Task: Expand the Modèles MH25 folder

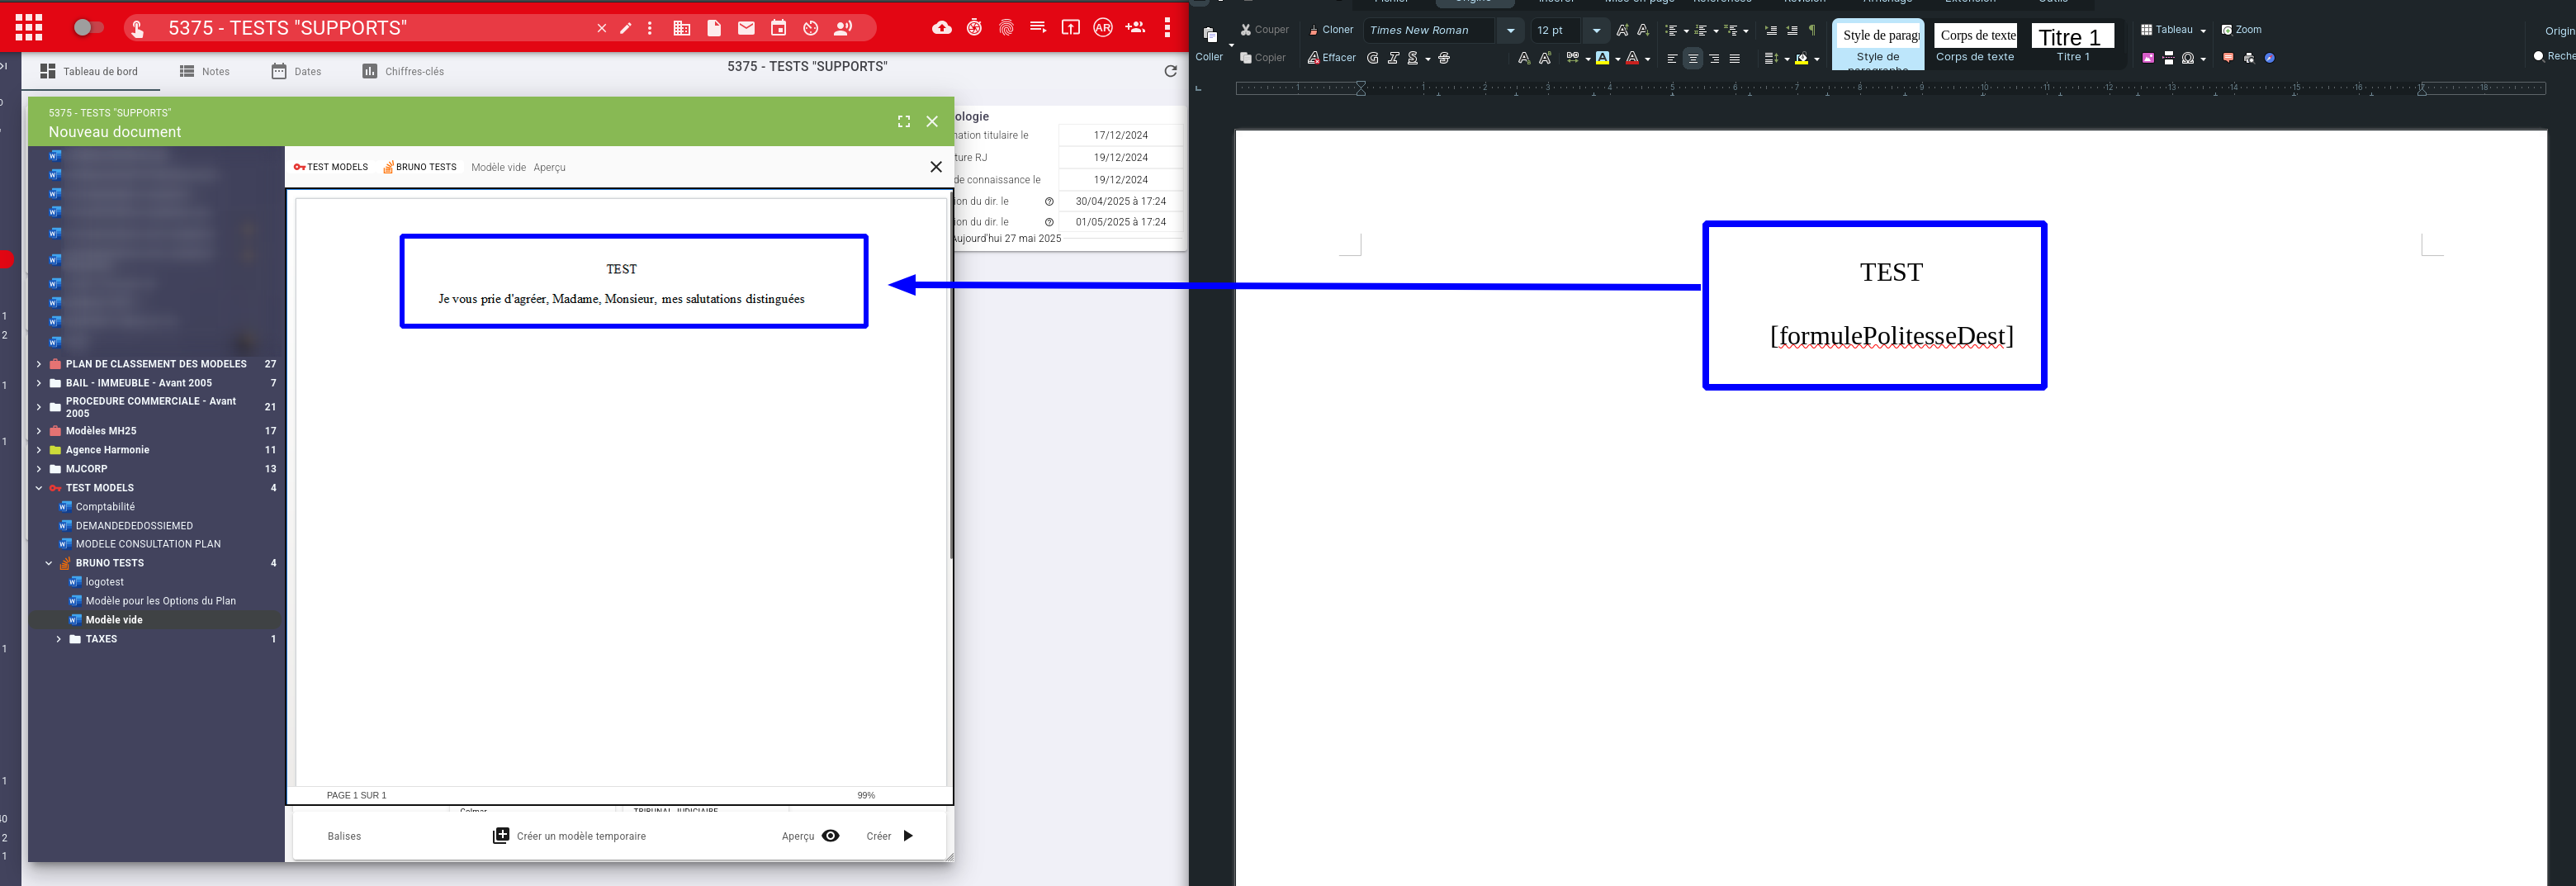Action: (x=39, y=431)
